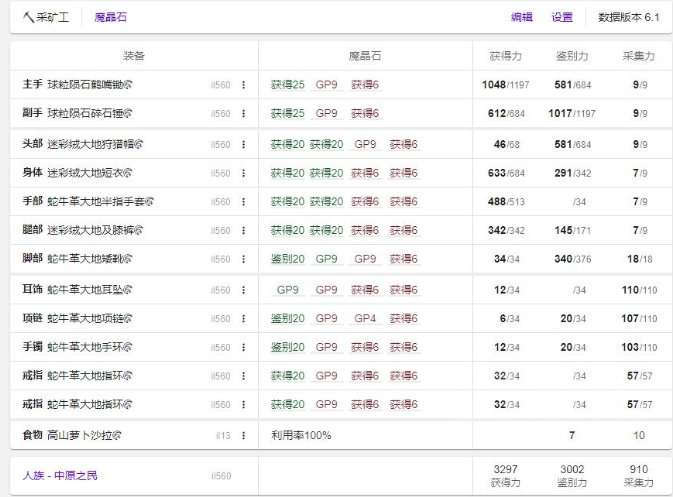Click 110/110 value in 耳饰 row
673x497 pixels.
coord(640,290)
